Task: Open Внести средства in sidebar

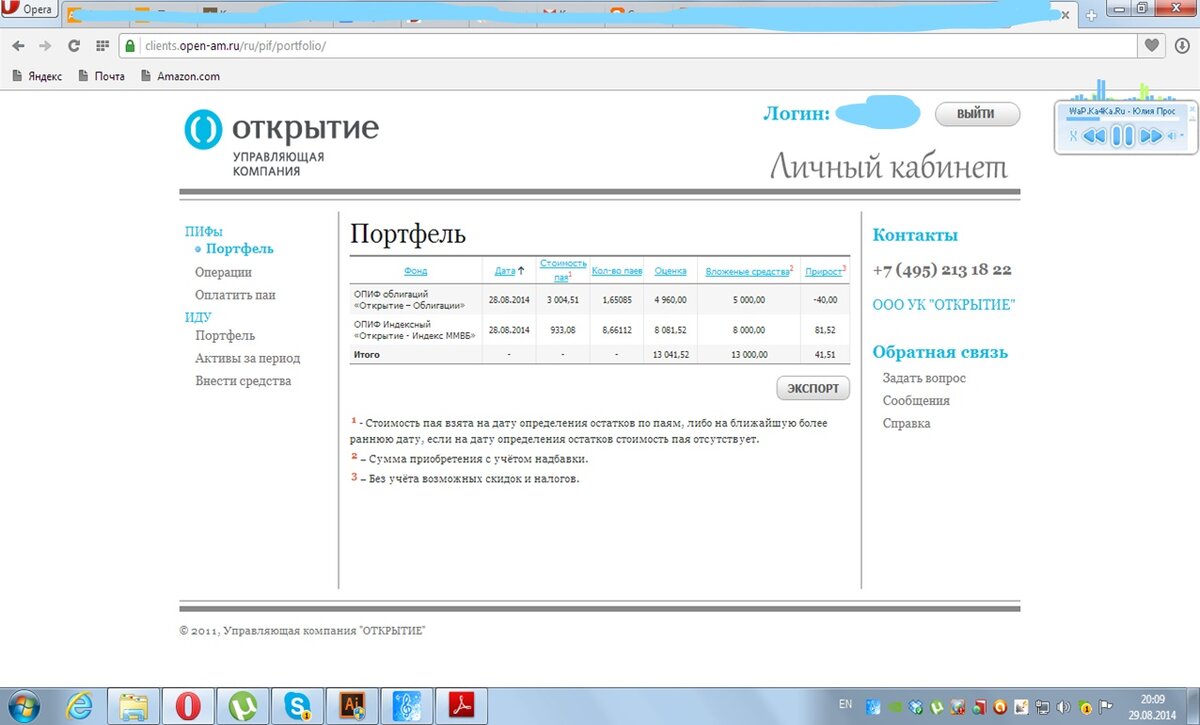Action: tap(243, 381)
